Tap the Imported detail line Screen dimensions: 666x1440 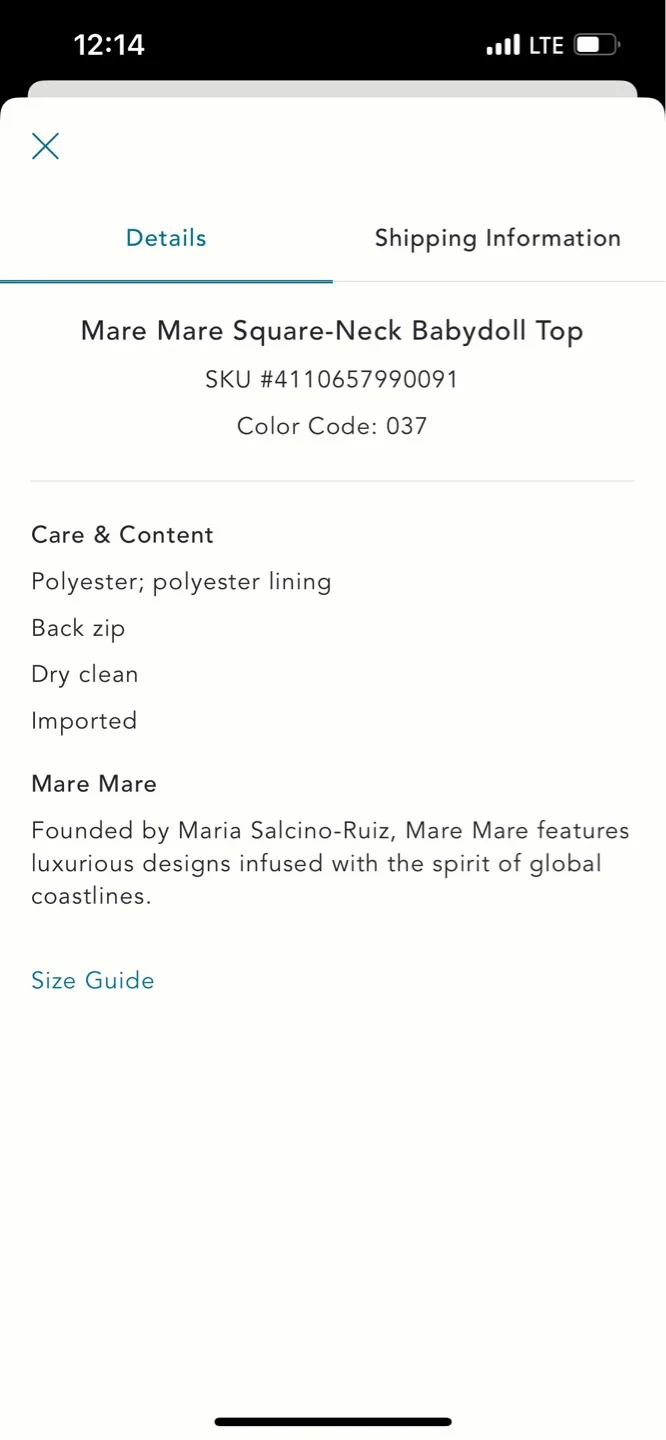[84, 721]
